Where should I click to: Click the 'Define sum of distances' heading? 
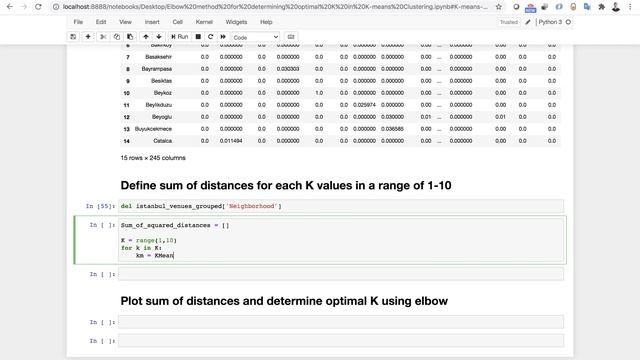(286, 185)
